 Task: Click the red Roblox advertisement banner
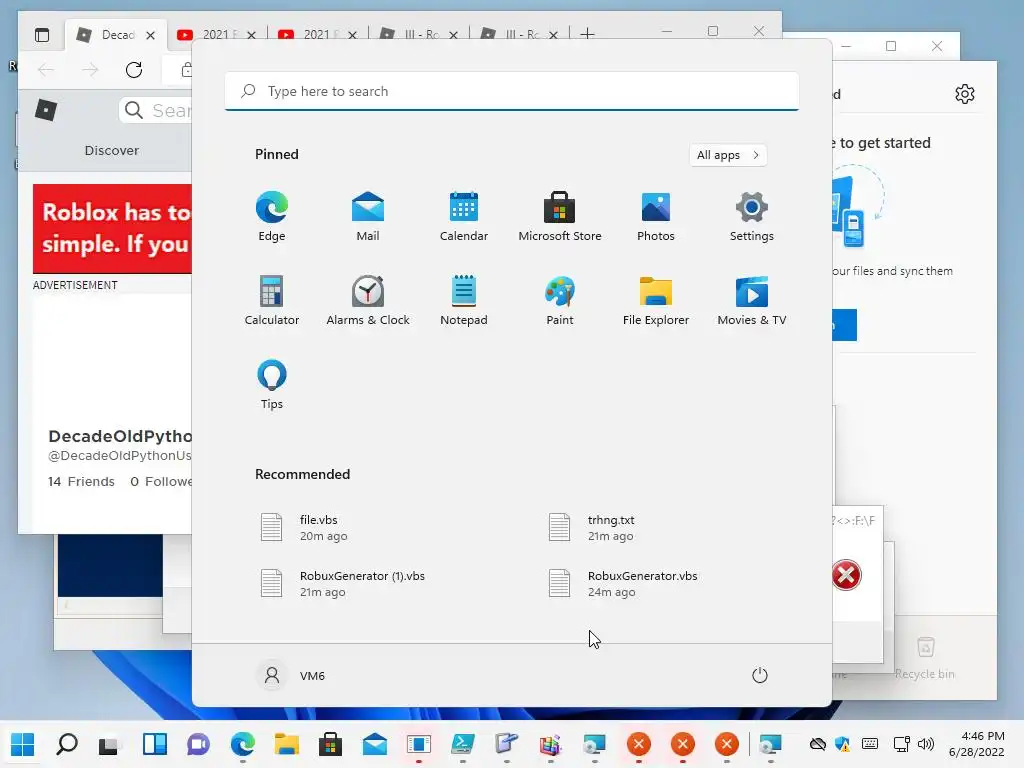tap(112, 229)
